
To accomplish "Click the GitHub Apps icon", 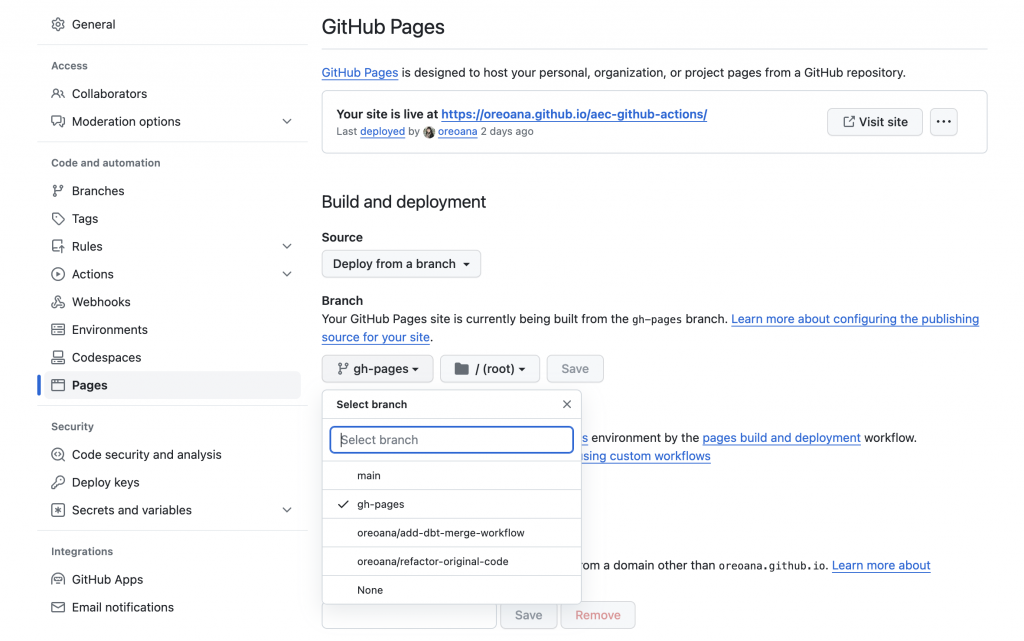I will 58,579.
